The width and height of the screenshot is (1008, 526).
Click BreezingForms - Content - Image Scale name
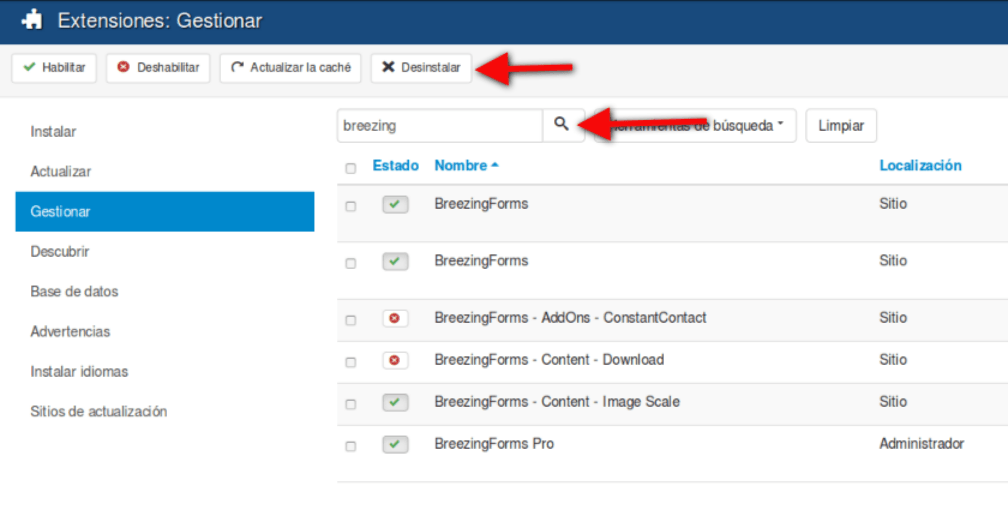point(557,402)
